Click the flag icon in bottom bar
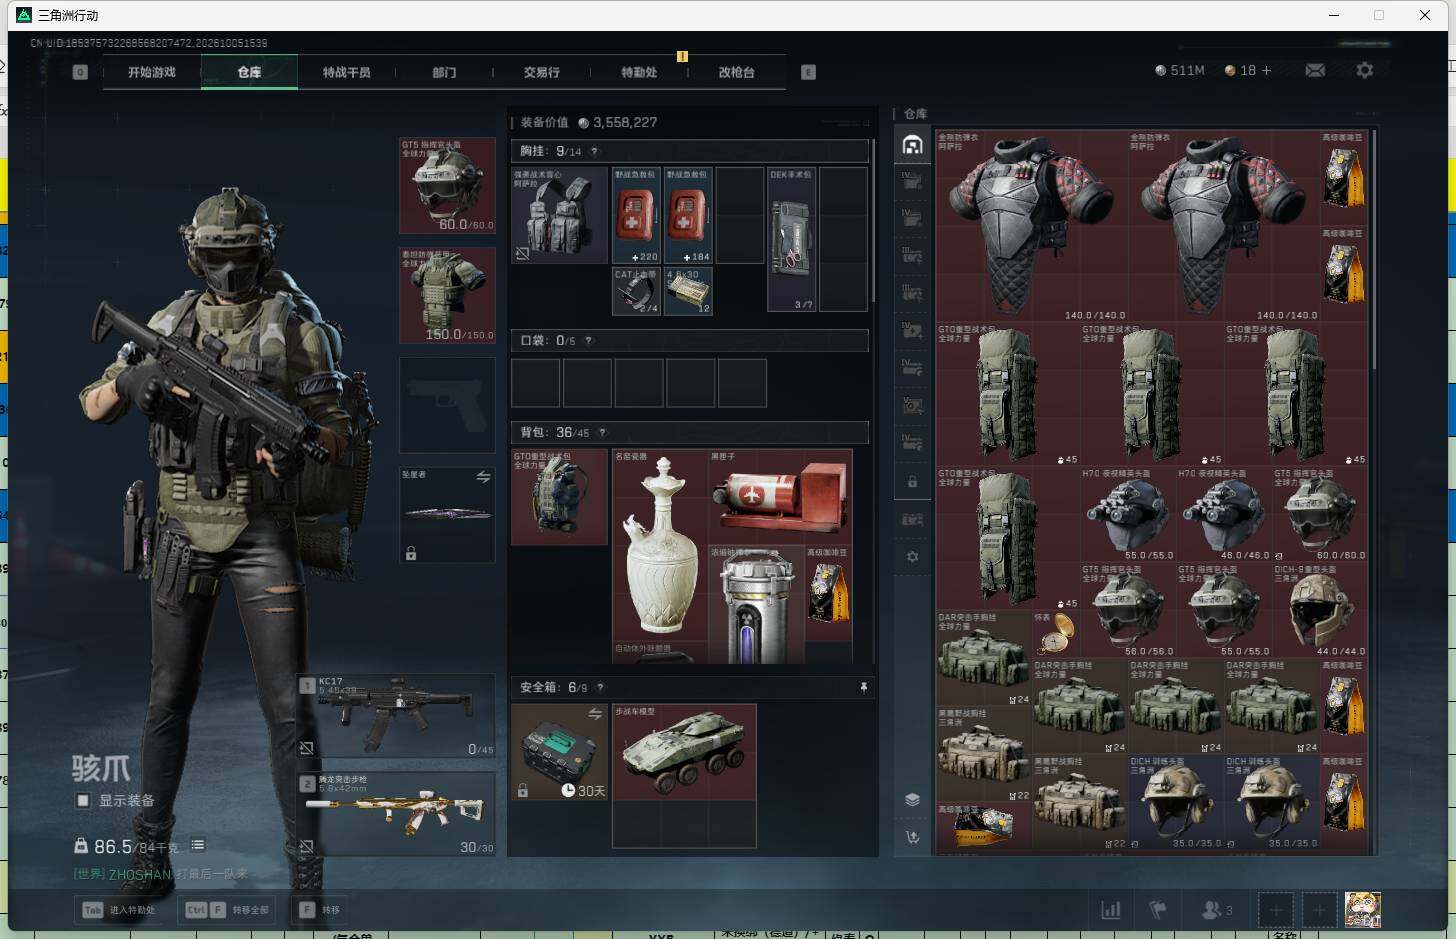 click(x=1158, y=910)
